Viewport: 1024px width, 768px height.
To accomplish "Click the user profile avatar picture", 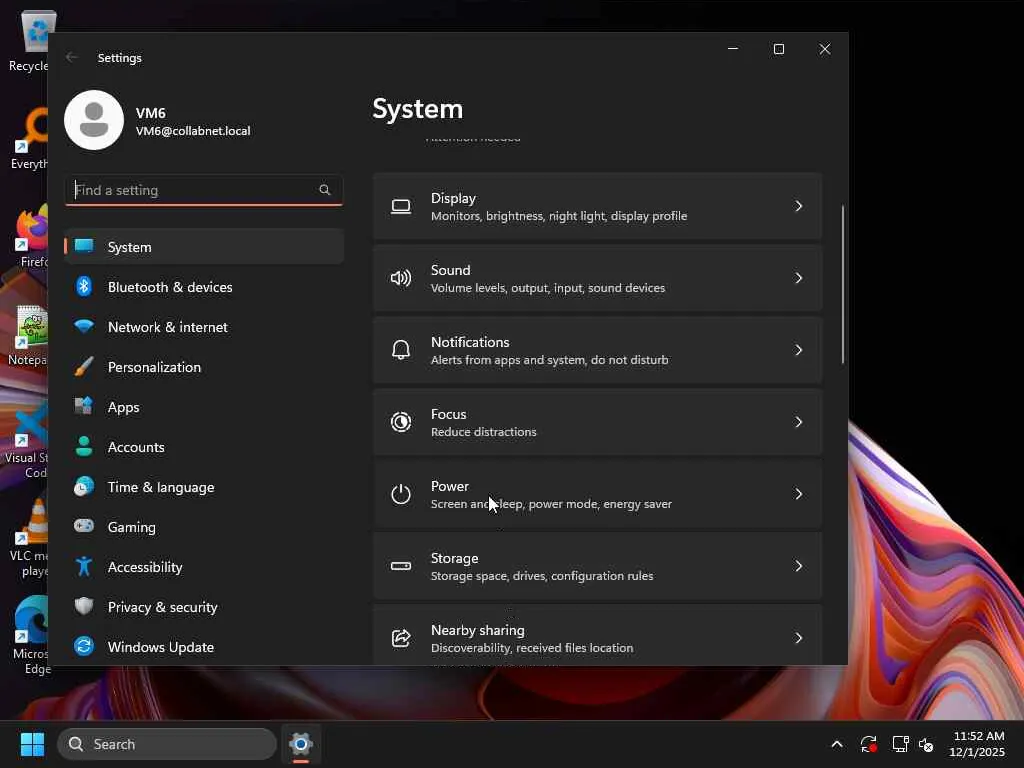I will (x=94, y=120).
